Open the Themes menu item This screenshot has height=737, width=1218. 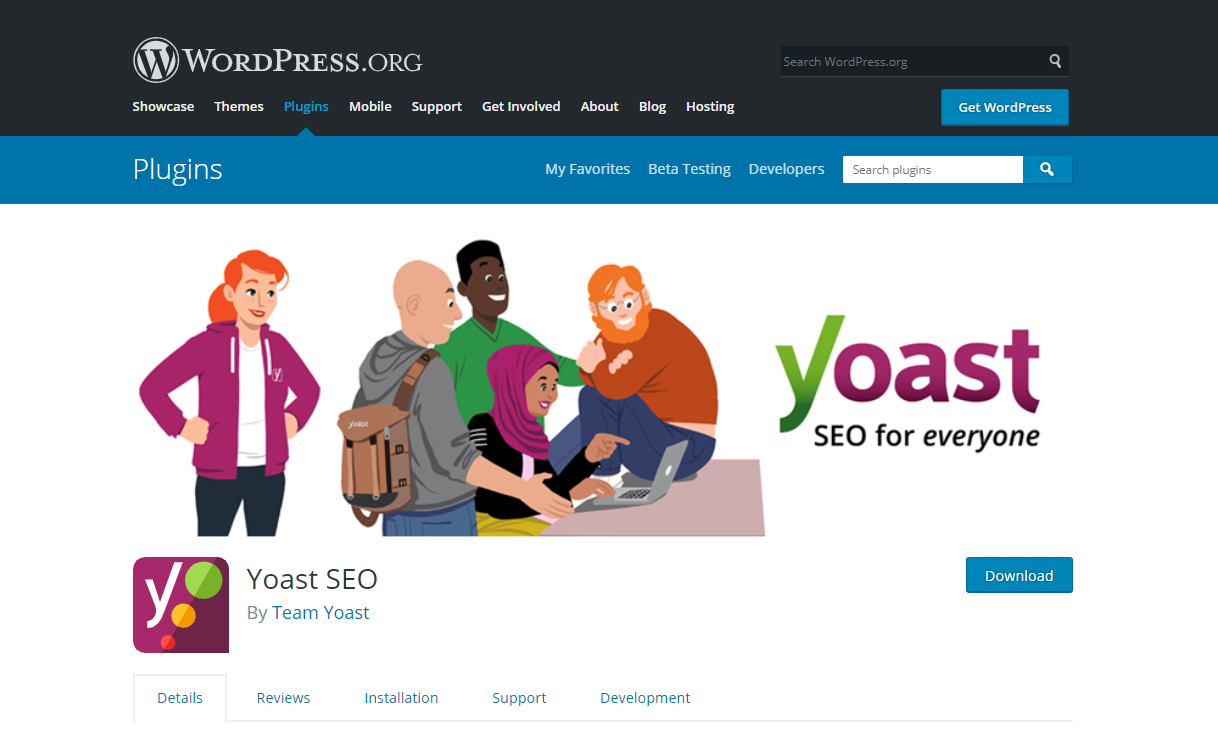point(239,106)
